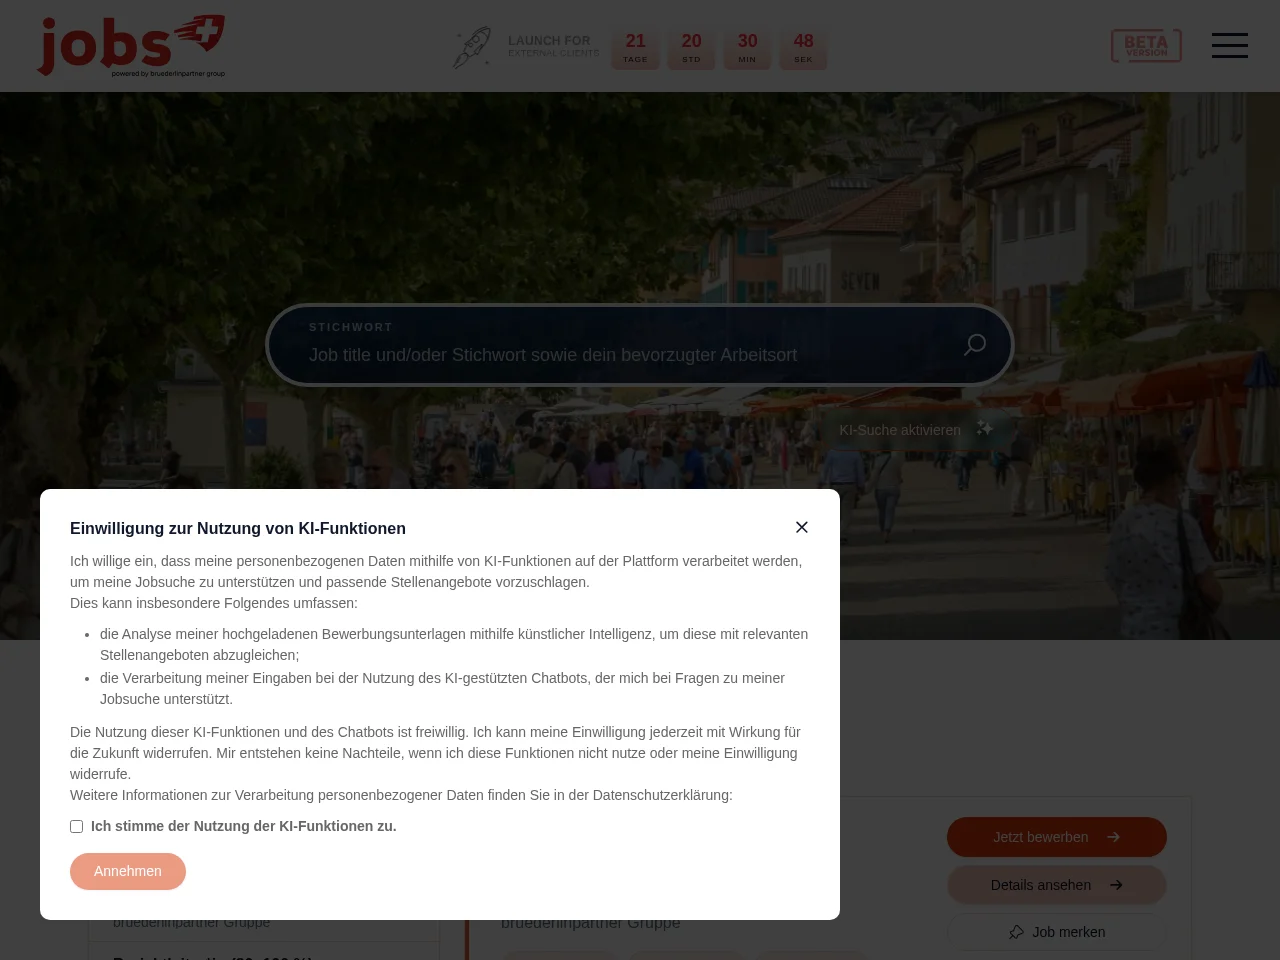Screen dimensions: 1280x960
Task: Open the hamburger menu
Action: point(1230,45)
